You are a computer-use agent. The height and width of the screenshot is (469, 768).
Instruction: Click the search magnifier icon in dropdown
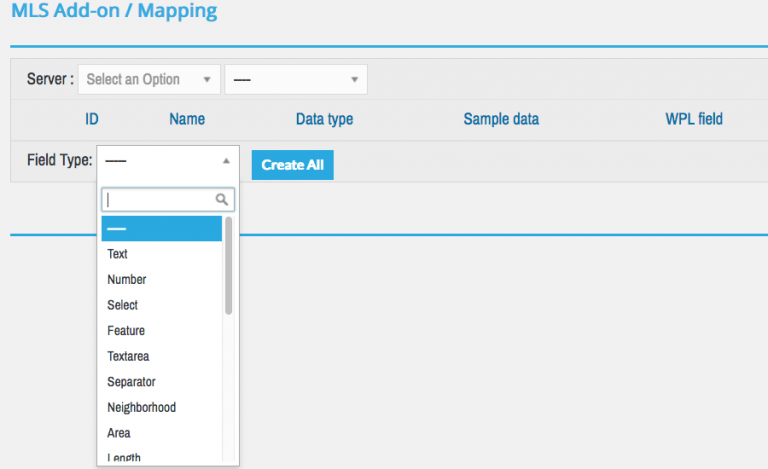[x=222, y=200]
